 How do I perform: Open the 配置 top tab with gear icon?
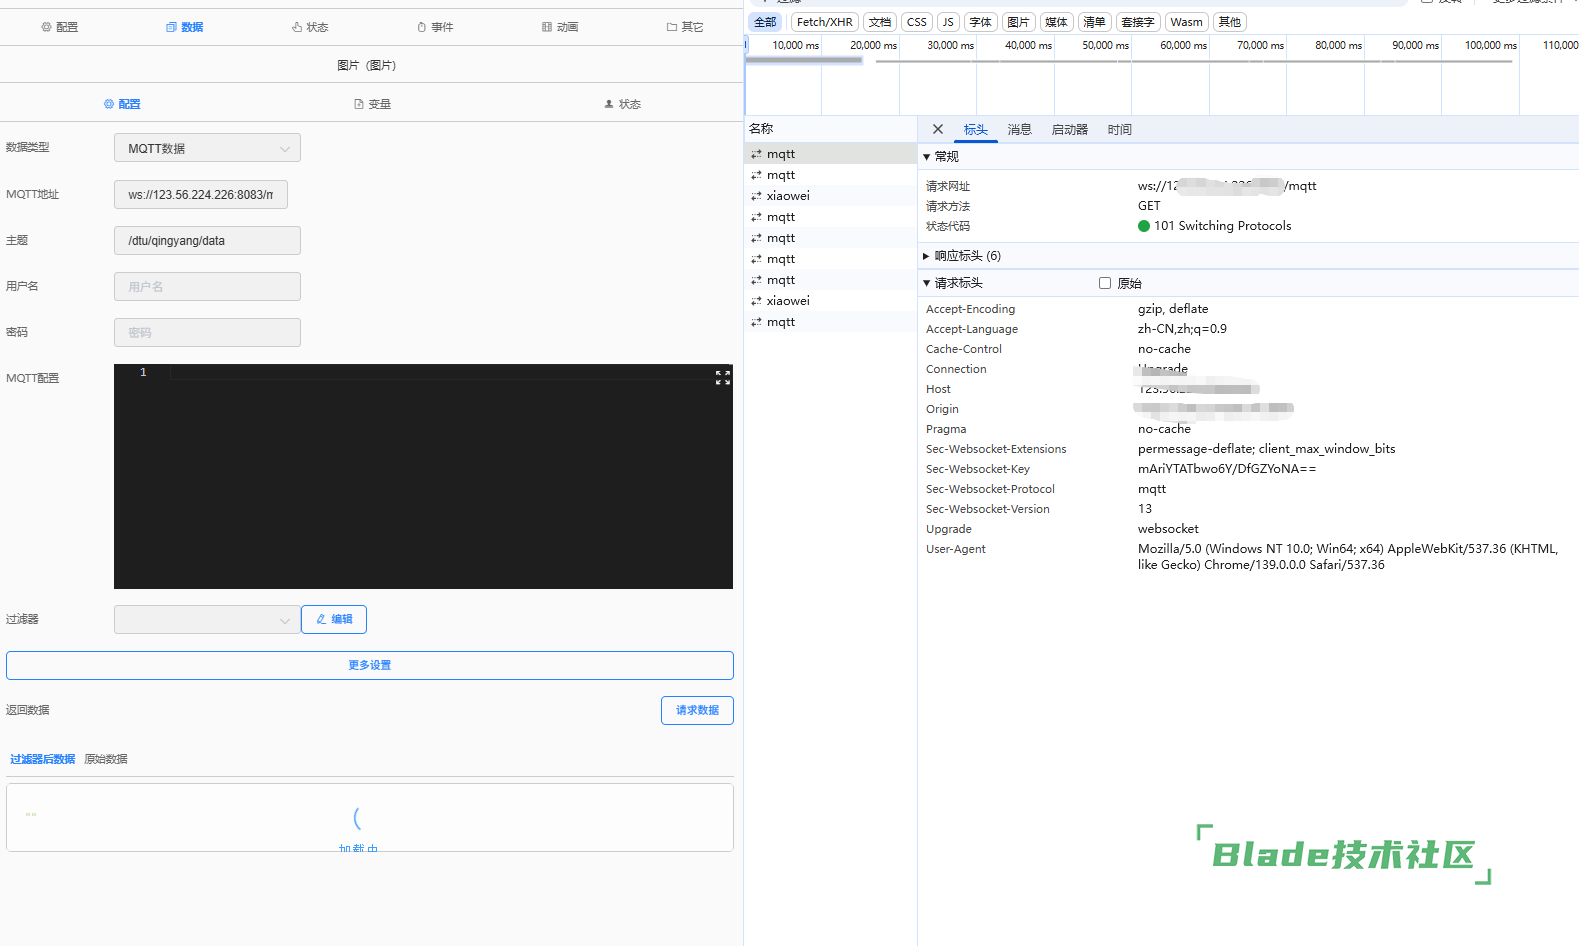coord(60,27)
